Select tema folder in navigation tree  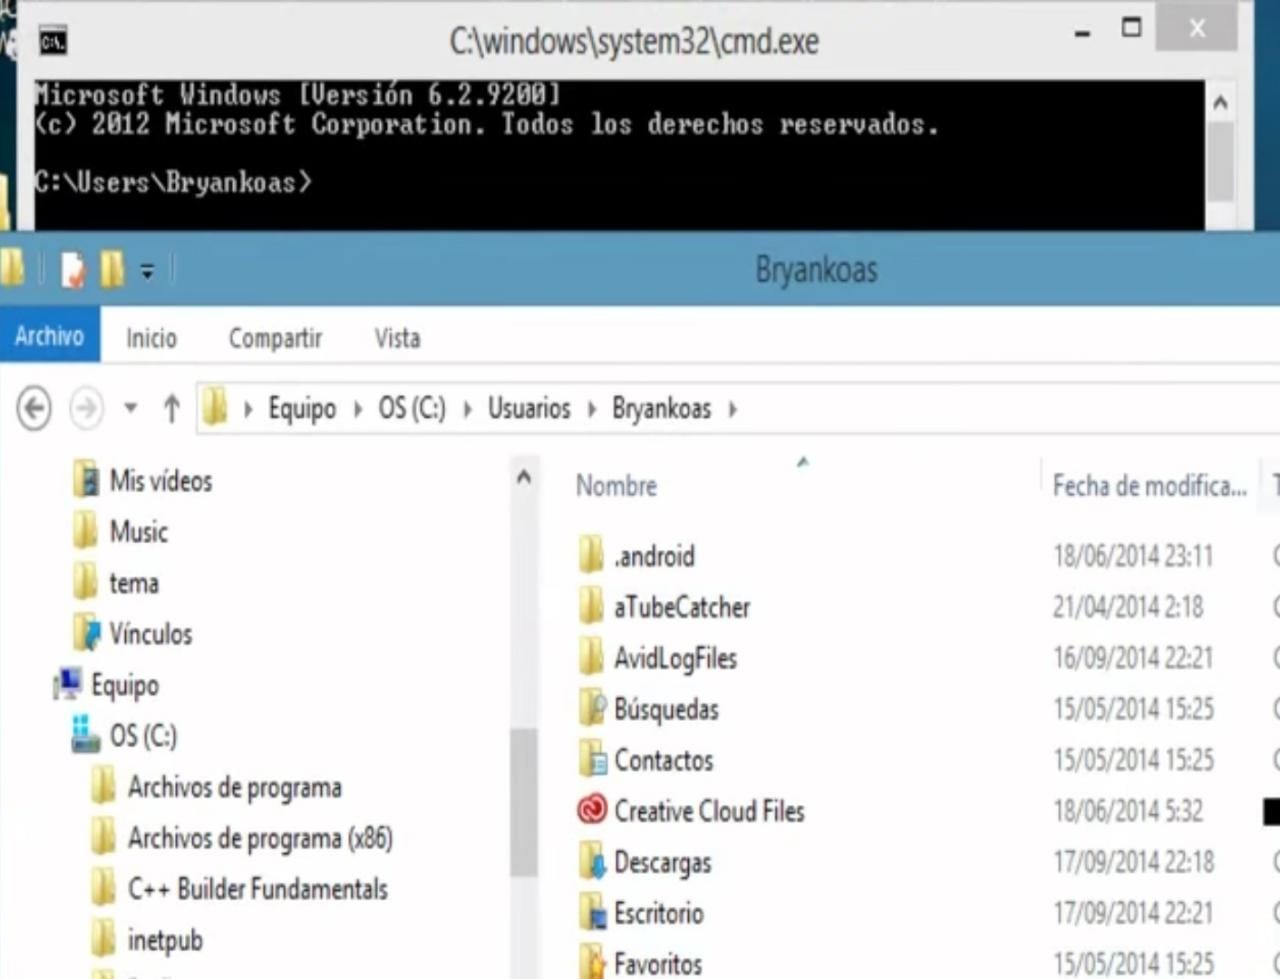pos(134,583)
